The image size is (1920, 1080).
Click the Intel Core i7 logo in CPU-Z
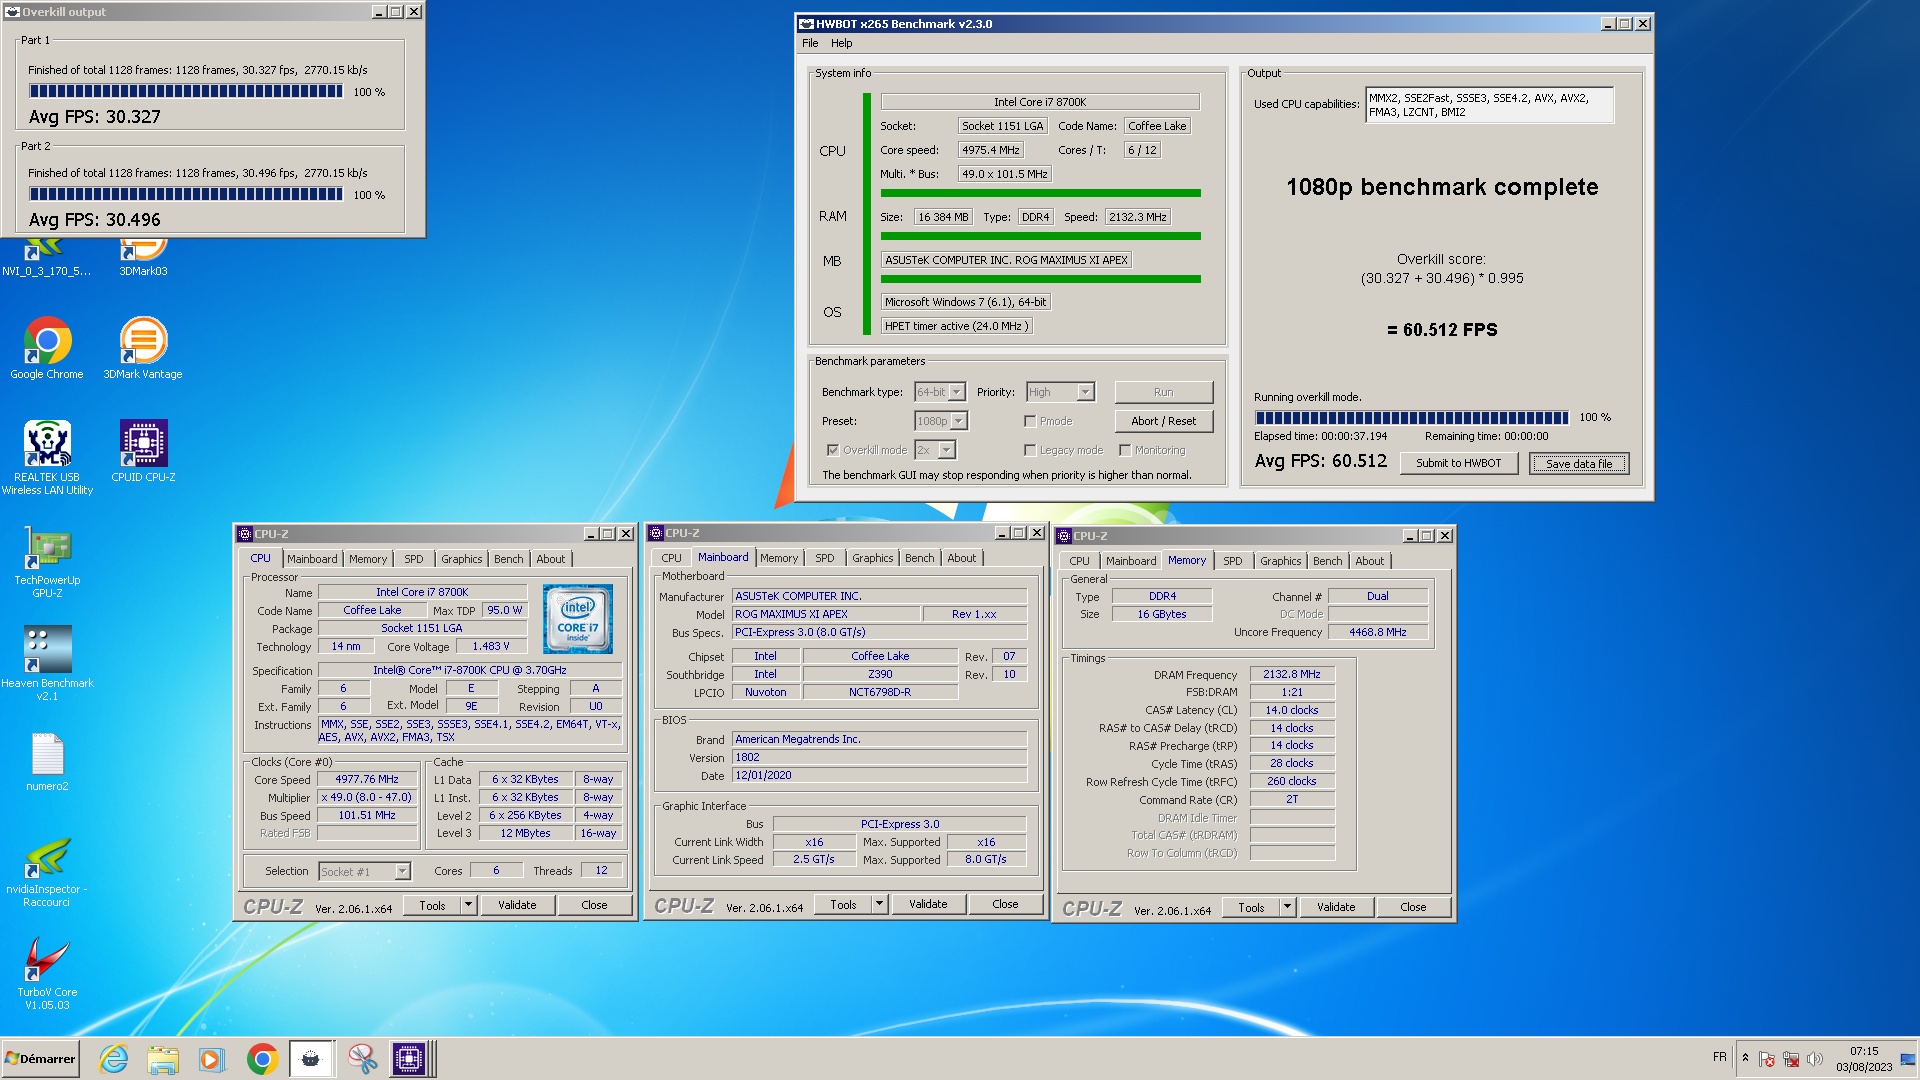pyautogui.click(x=578, y=619)
